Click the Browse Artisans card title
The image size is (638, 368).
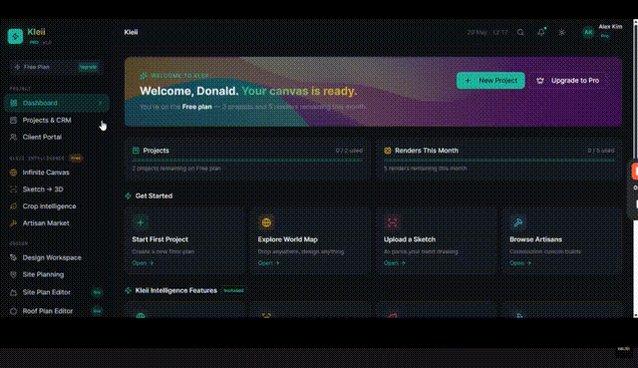point(535,239)
